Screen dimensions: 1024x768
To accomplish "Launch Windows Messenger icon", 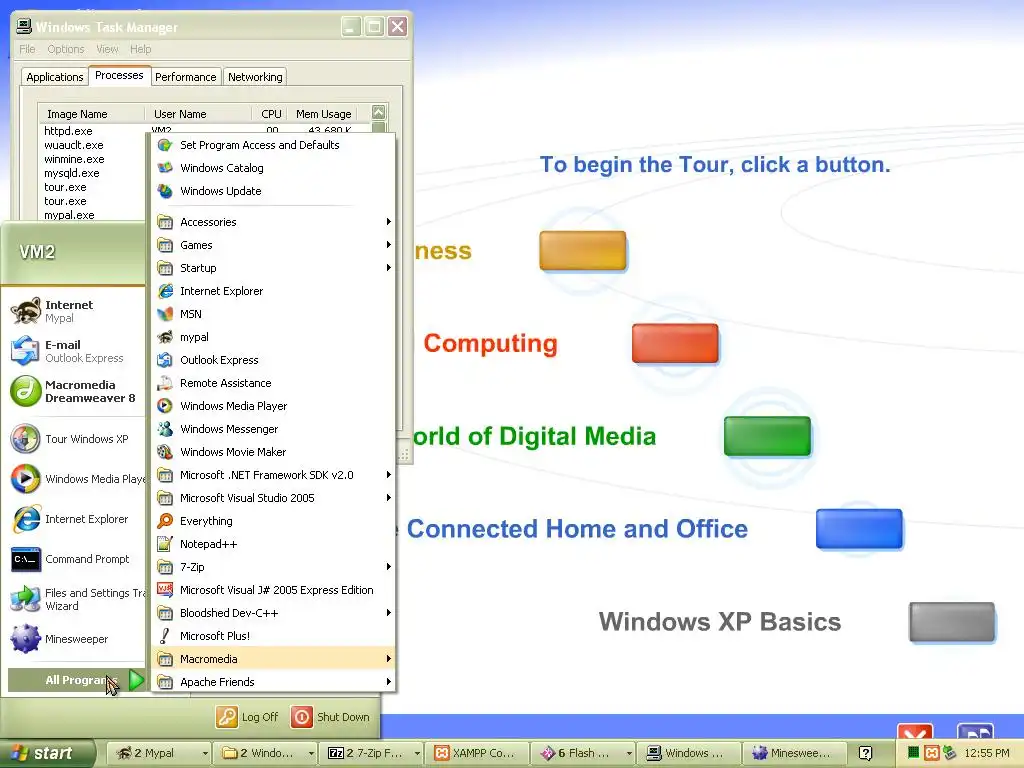I will [165, 428].
